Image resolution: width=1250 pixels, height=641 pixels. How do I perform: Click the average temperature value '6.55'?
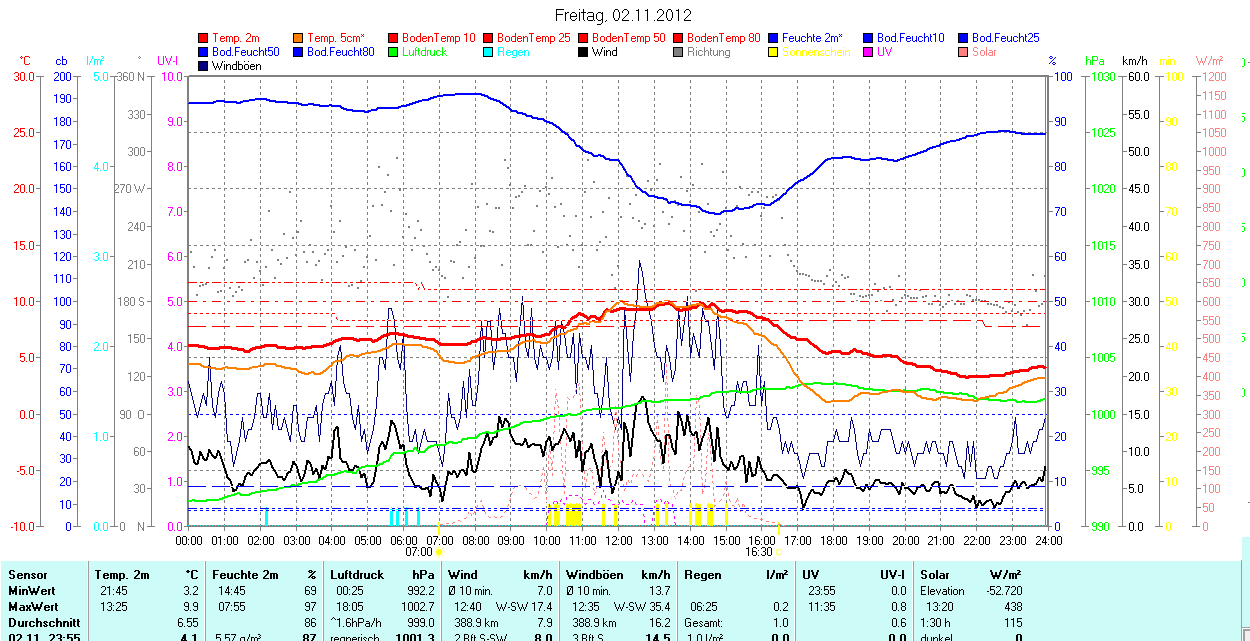coord(187,622)
